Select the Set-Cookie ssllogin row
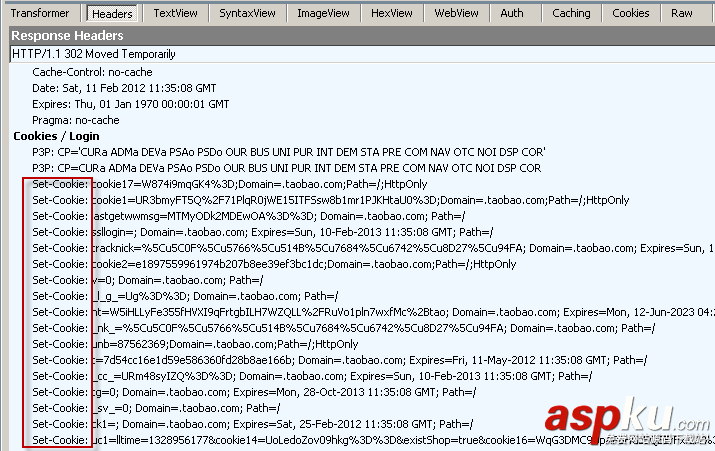Screen dimensions: 715x451 pyautogui.click(x=263, y=232)
